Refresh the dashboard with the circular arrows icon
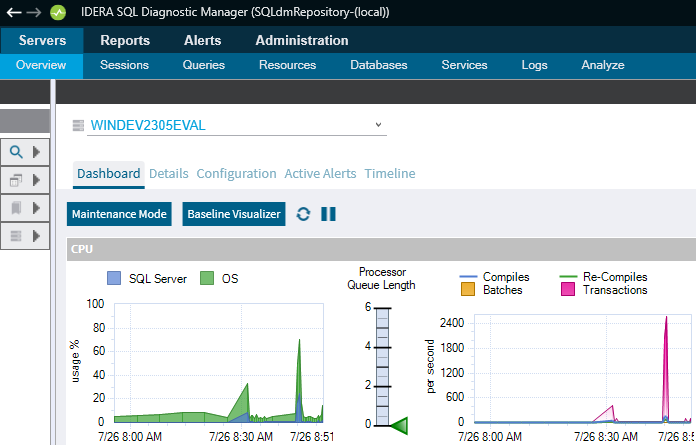Screen dimensions: 696x445 coord(303,214)
